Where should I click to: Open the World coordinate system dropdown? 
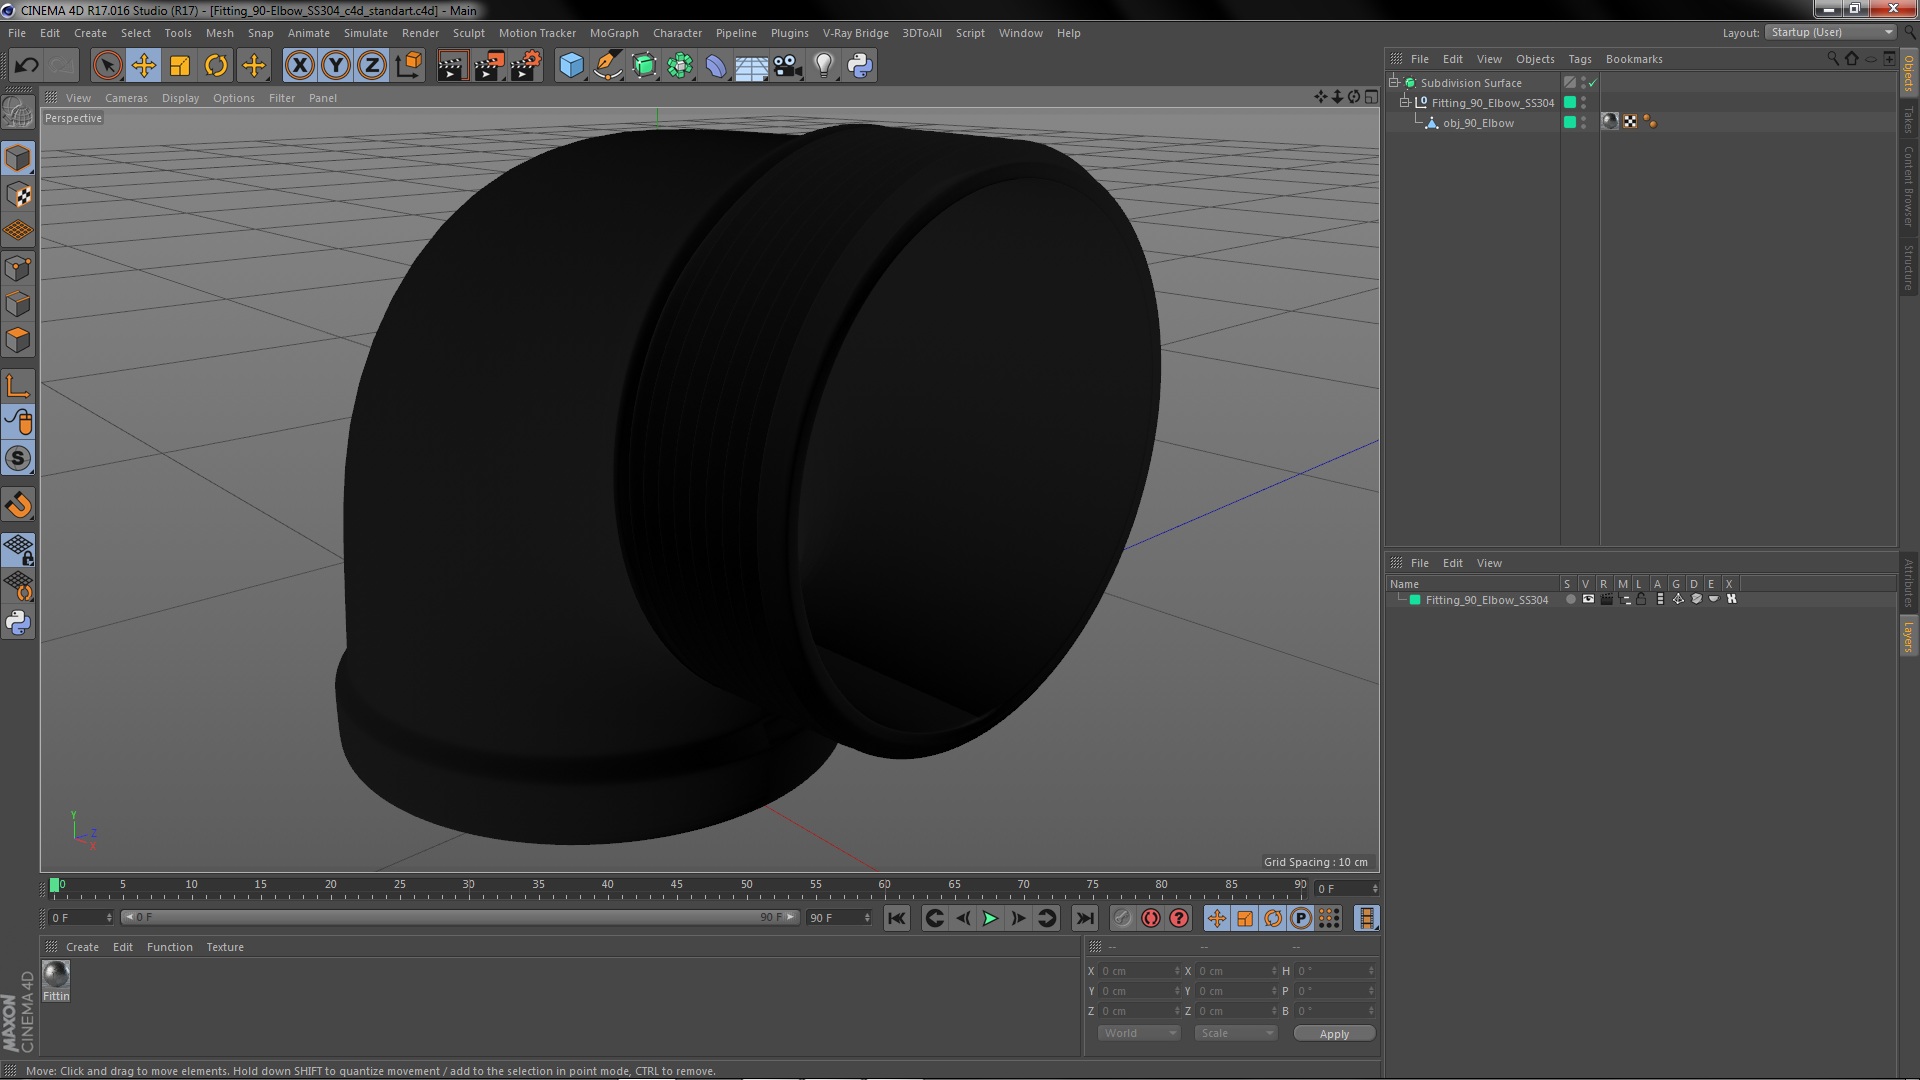click(1139, 1034)
